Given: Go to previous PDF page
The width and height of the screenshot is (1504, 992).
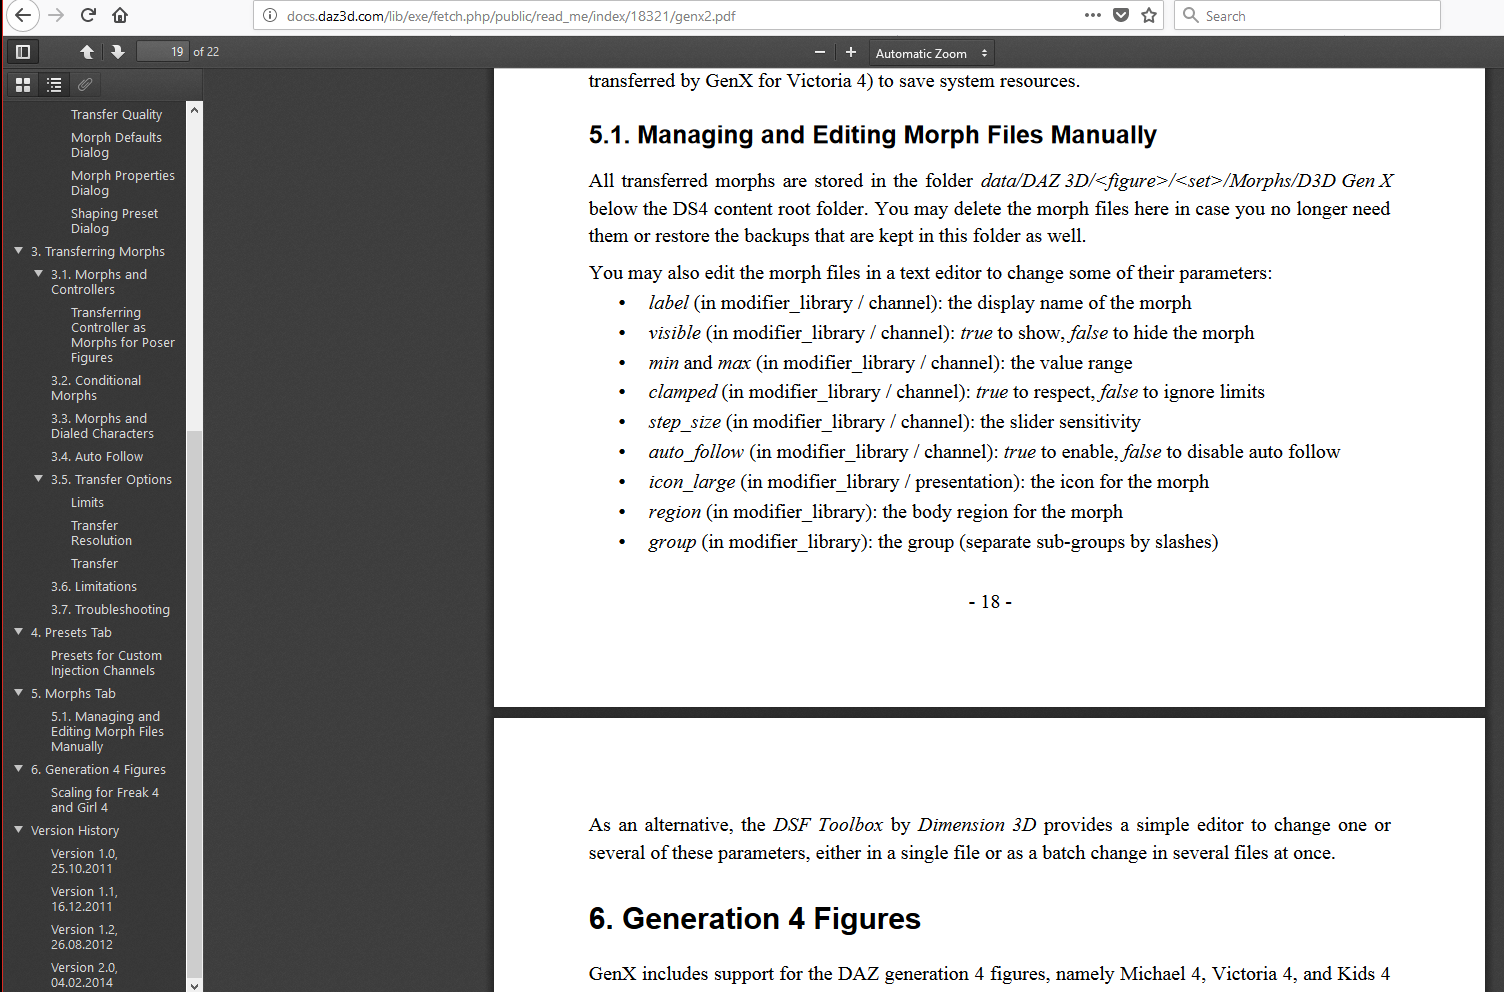Looking at the screenshot, I should coord(87,52).
